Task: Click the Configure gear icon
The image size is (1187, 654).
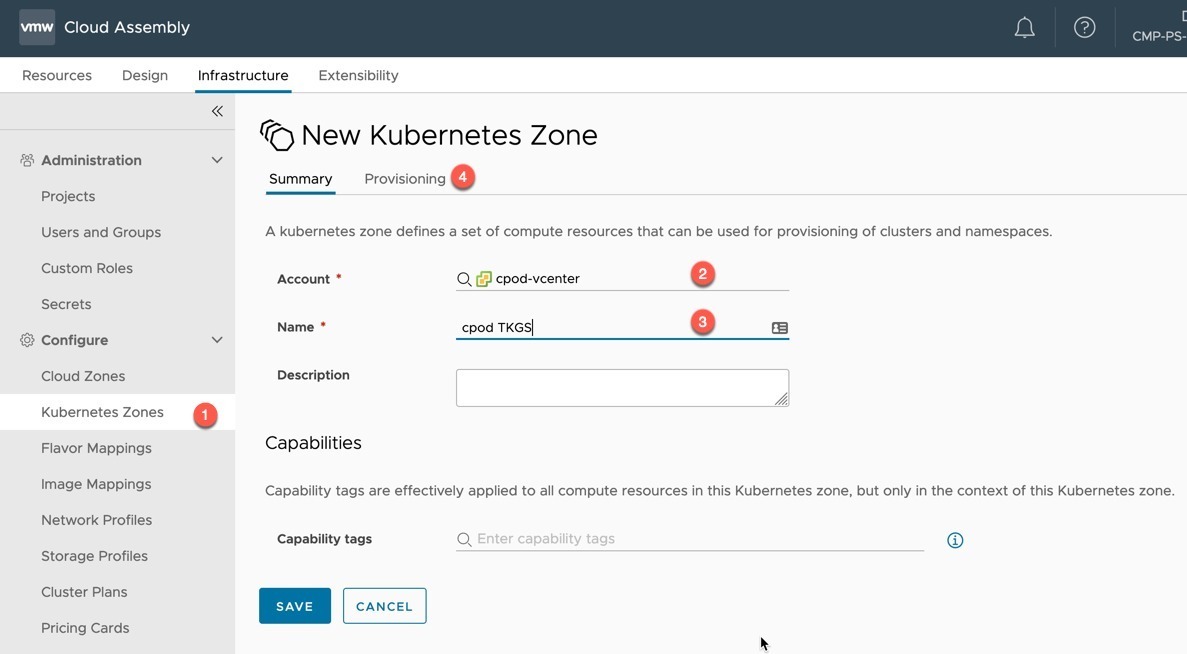Action: pyautogui.click(x=27, y=340)
